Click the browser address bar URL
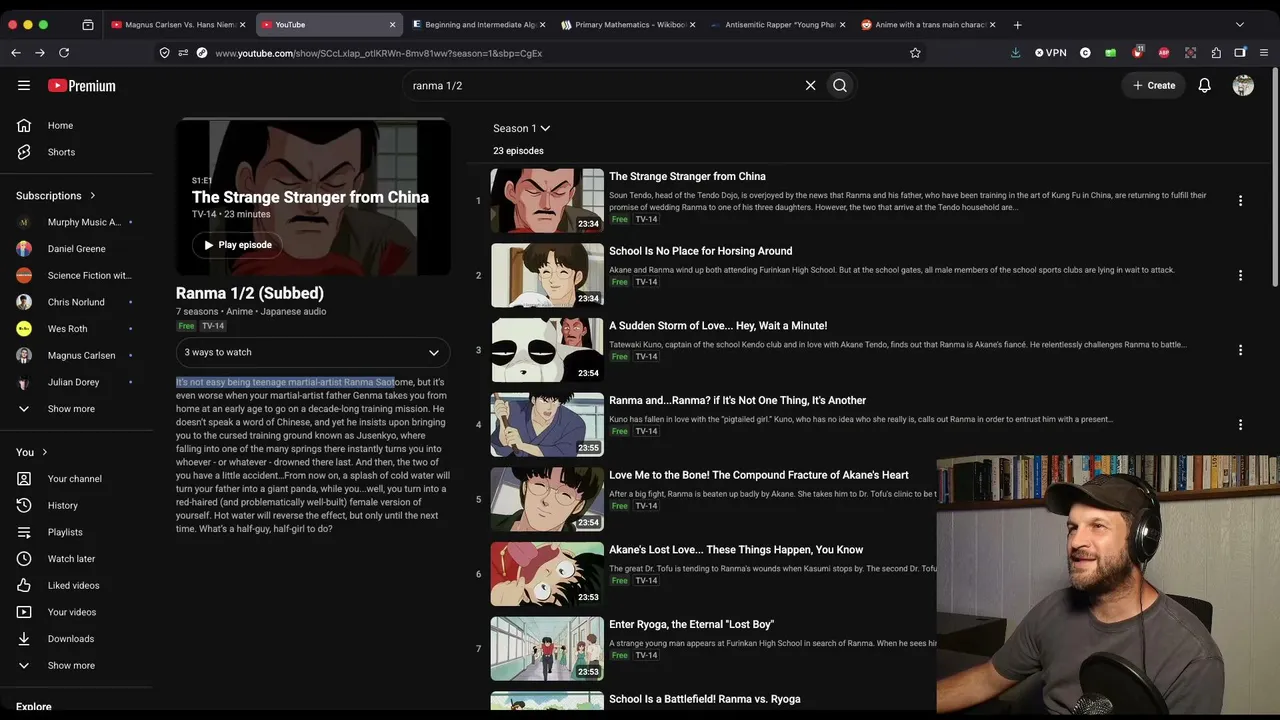 click(x=378, y=53)
